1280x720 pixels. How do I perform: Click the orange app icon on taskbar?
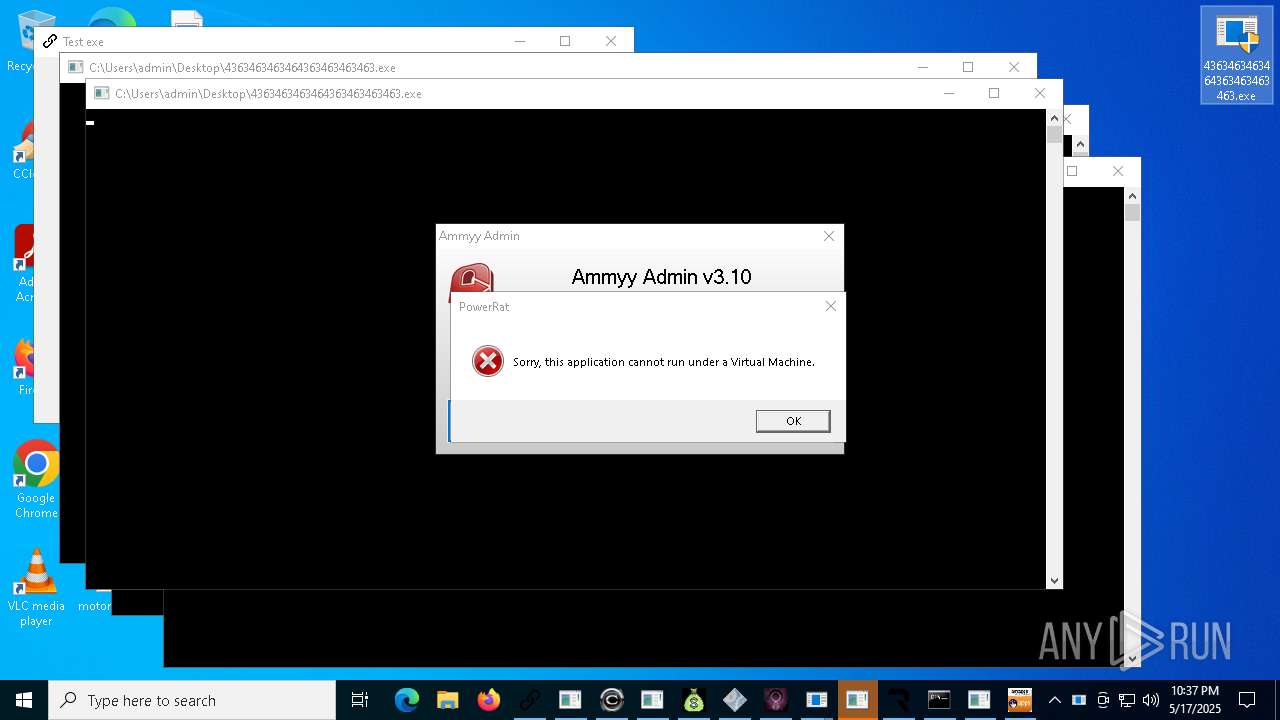[x=1020, y=700]
